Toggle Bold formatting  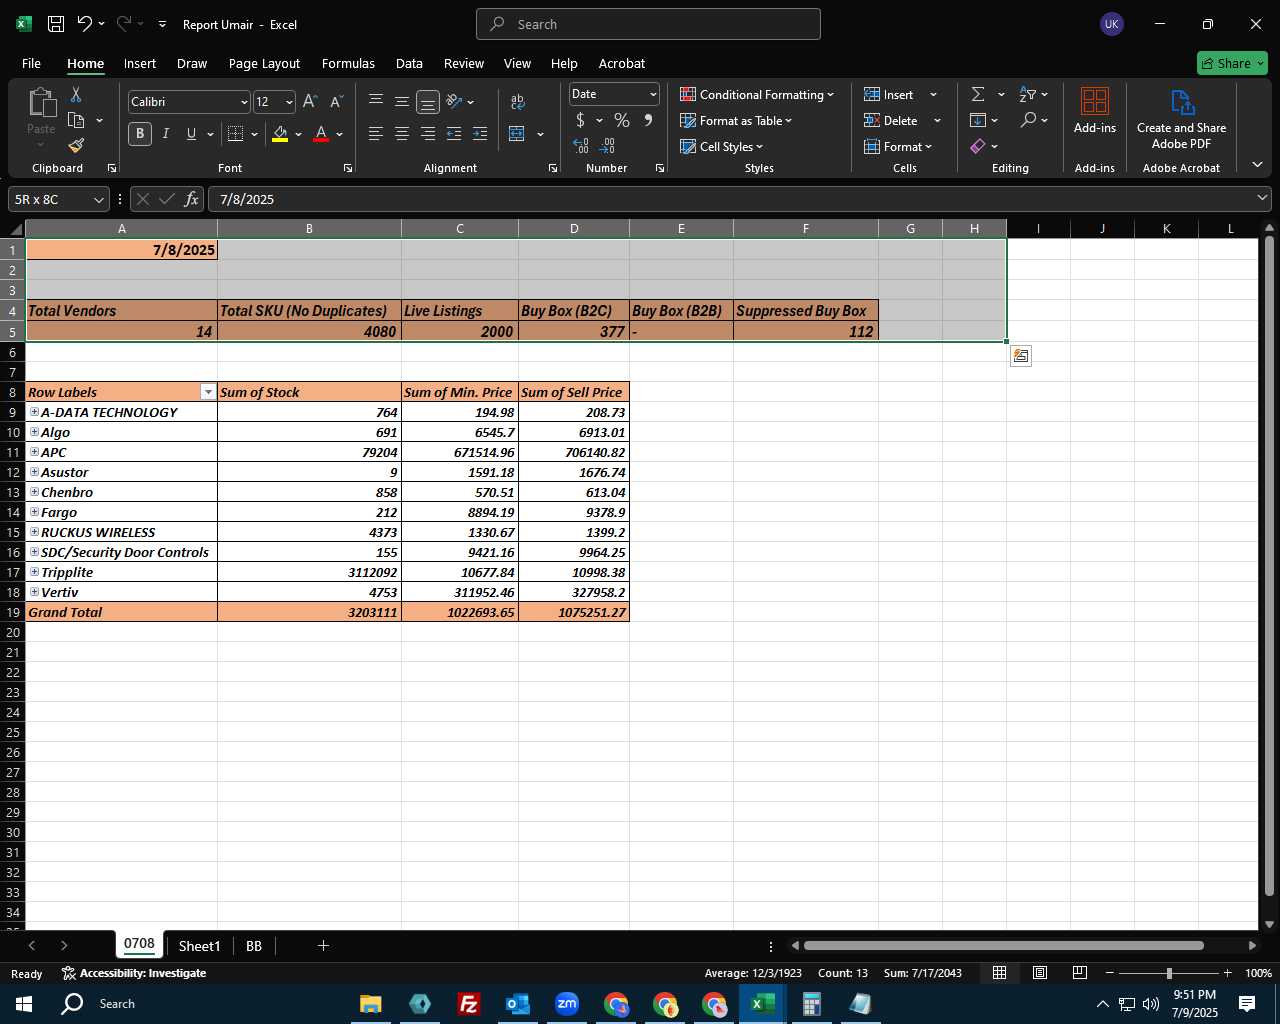(x=140, y=133)
